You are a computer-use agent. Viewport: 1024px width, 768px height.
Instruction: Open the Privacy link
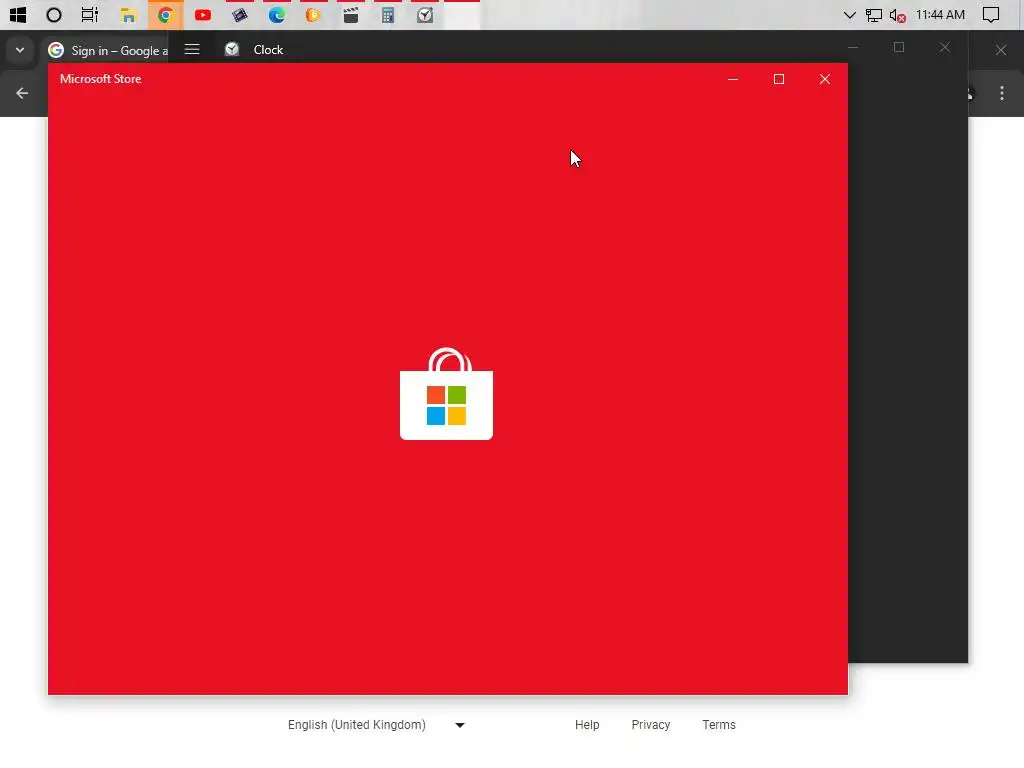tap(650, 725)
